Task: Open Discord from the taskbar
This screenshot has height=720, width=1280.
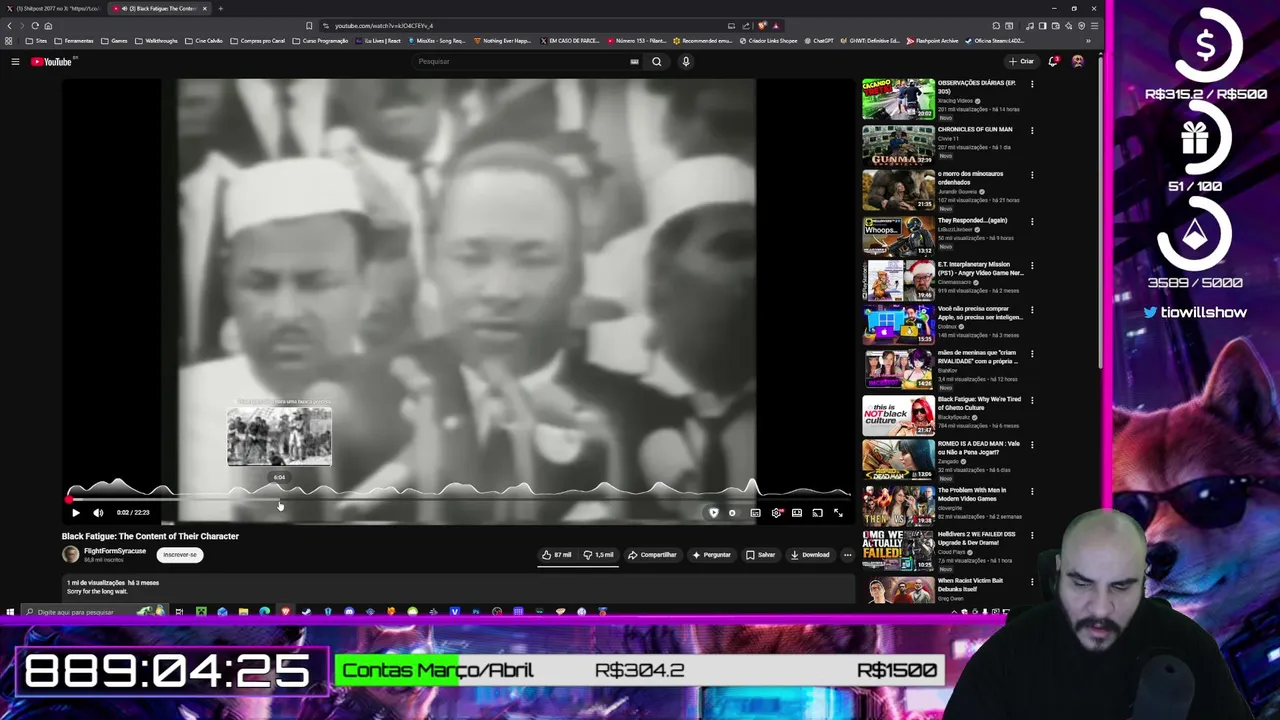Action: point(349,612)
